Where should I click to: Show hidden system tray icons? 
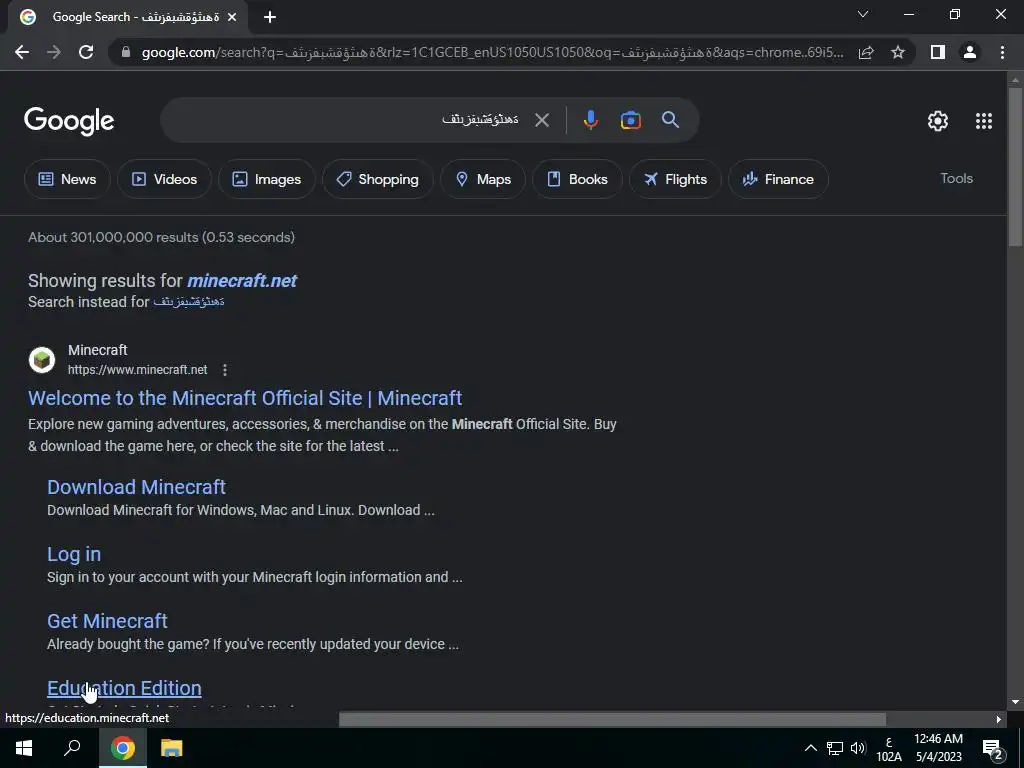click(x=810, y=748)
